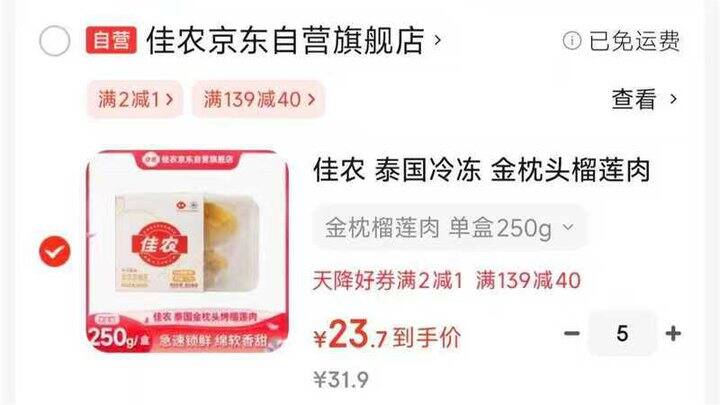Open the 满139减40 coupon tag
This screenshot has width=720, height=405.
(x=259, y=99)
